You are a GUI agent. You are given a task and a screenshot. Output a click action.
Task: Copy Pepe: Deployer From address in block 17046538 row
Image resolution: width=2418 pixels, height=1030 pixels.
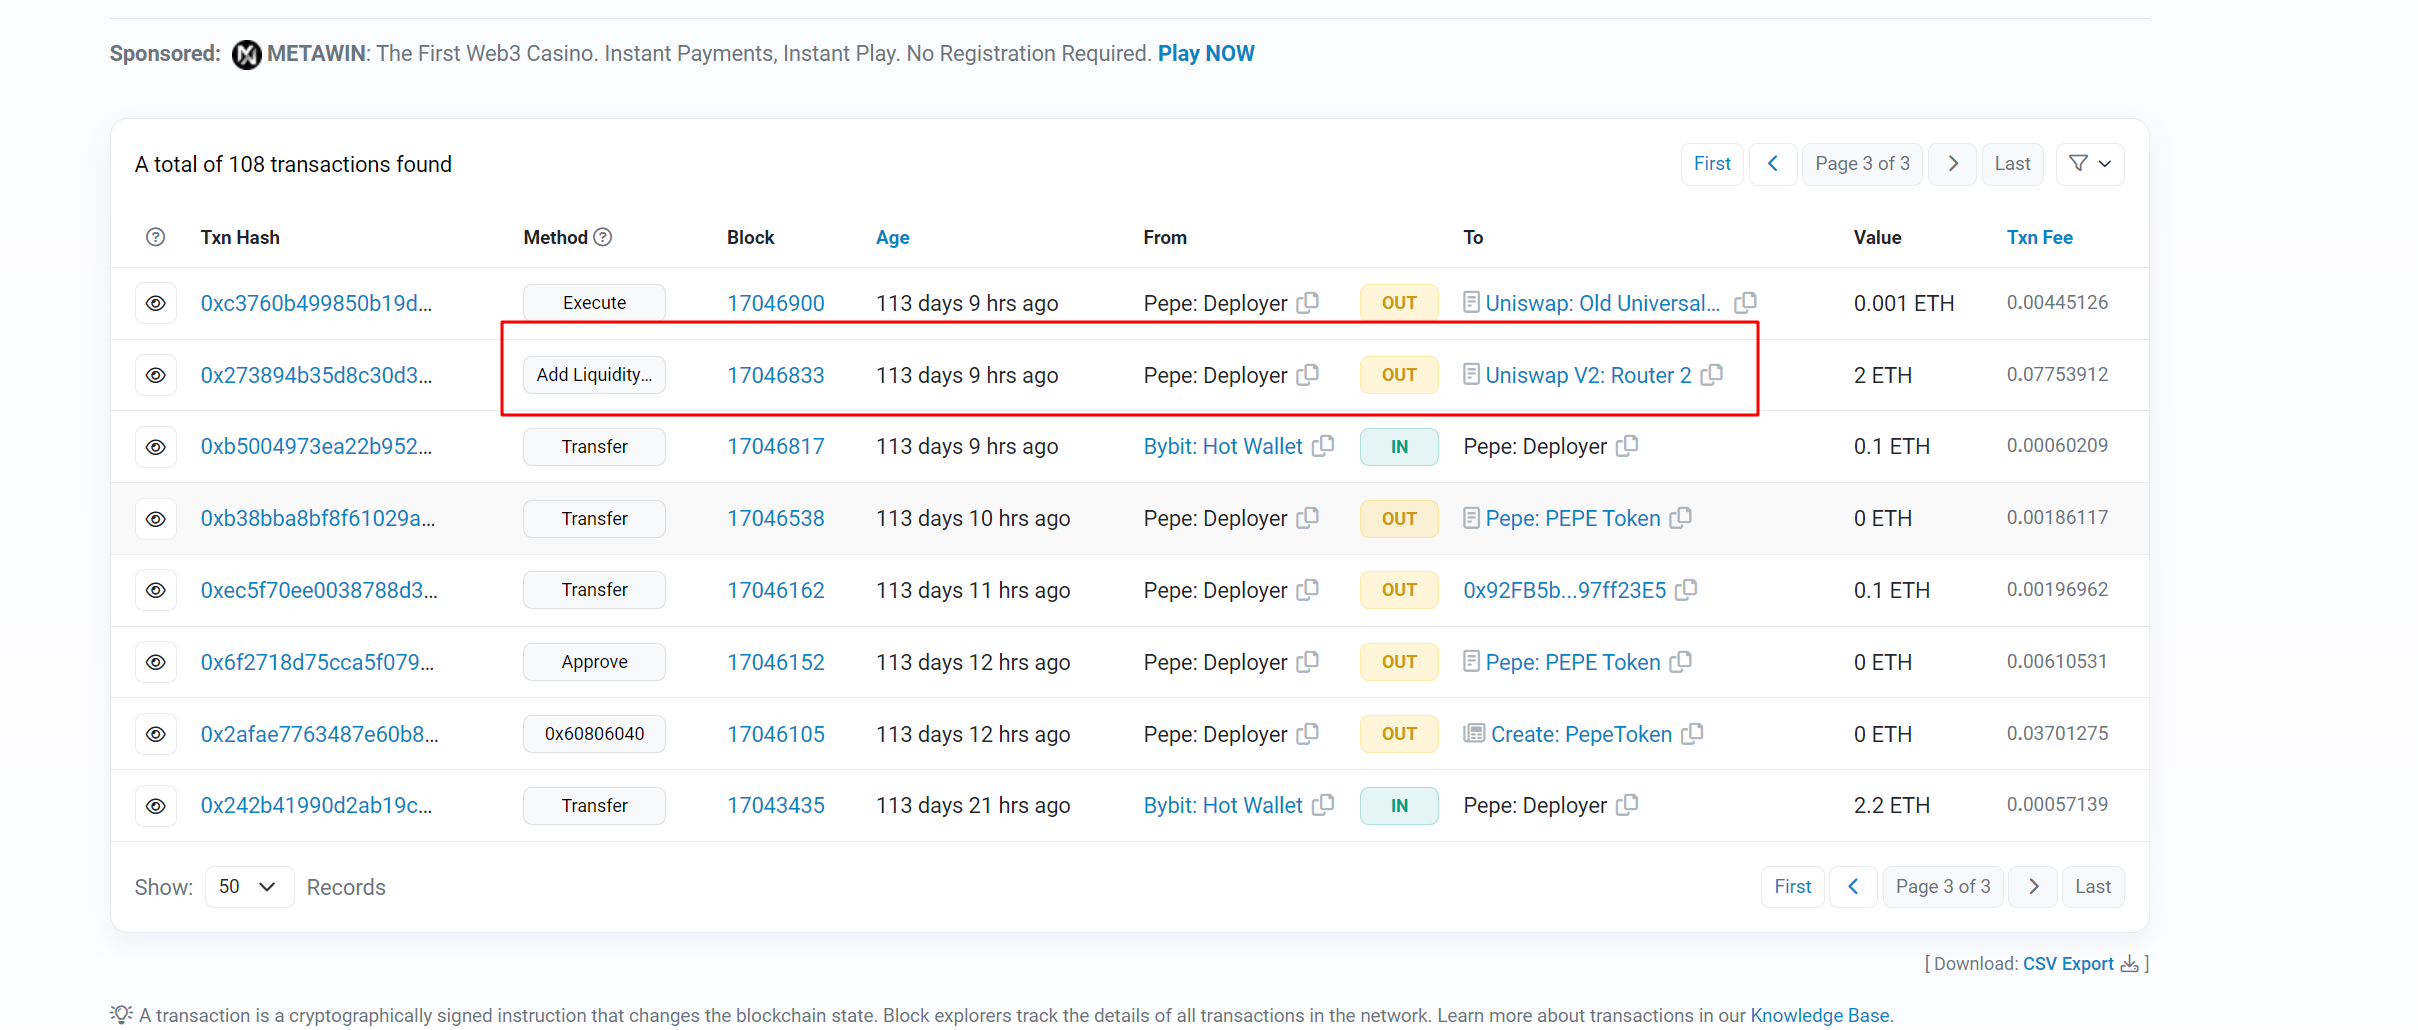tap(1308, 517)
